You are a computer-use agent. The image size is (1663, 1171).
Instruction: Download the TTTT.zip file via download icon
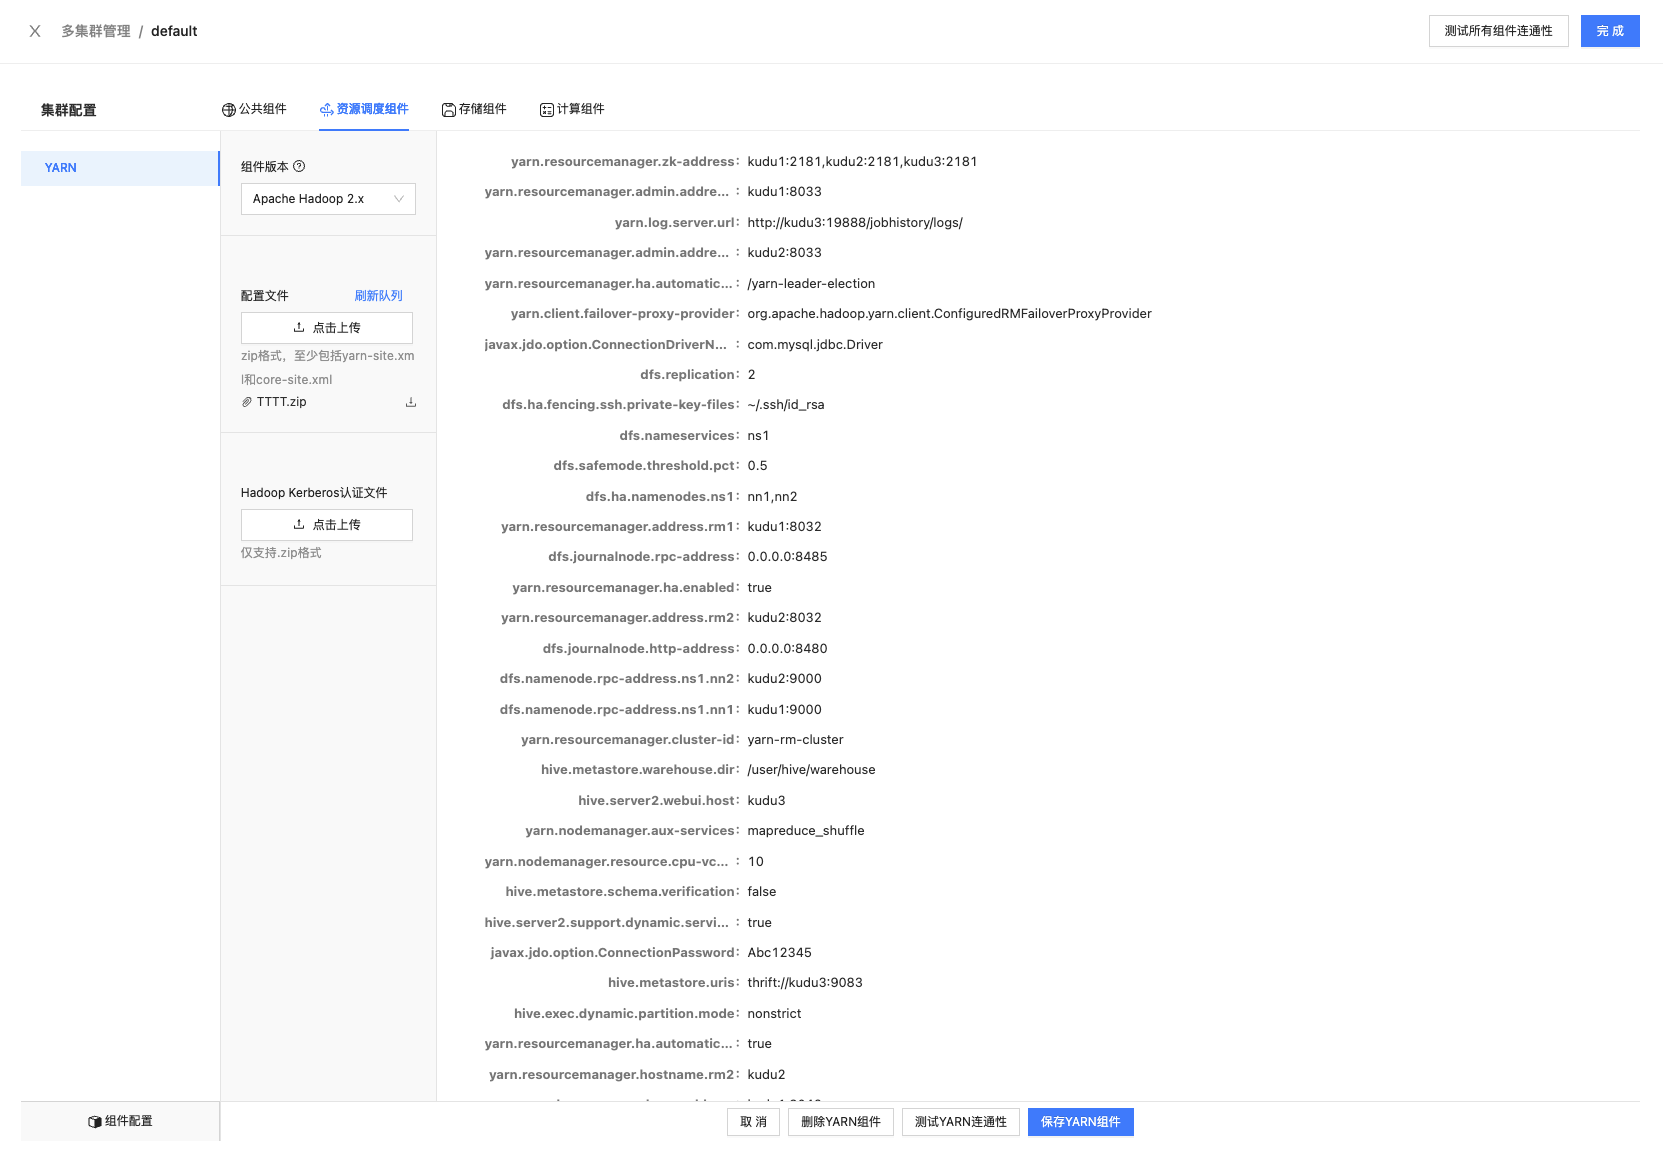click(x=411, y=402)
